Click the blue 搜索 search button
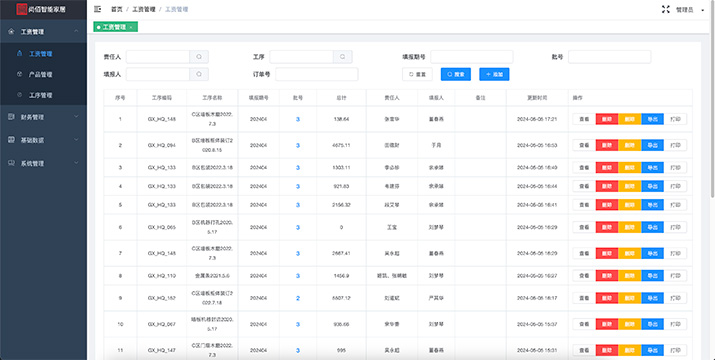The width and height of the screenshot is (715, 360). point(456,74)
